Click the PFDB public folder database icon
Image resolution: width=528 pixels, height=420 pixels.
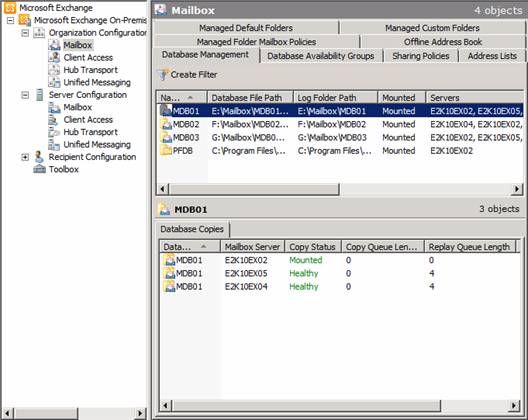coord(166,151)
